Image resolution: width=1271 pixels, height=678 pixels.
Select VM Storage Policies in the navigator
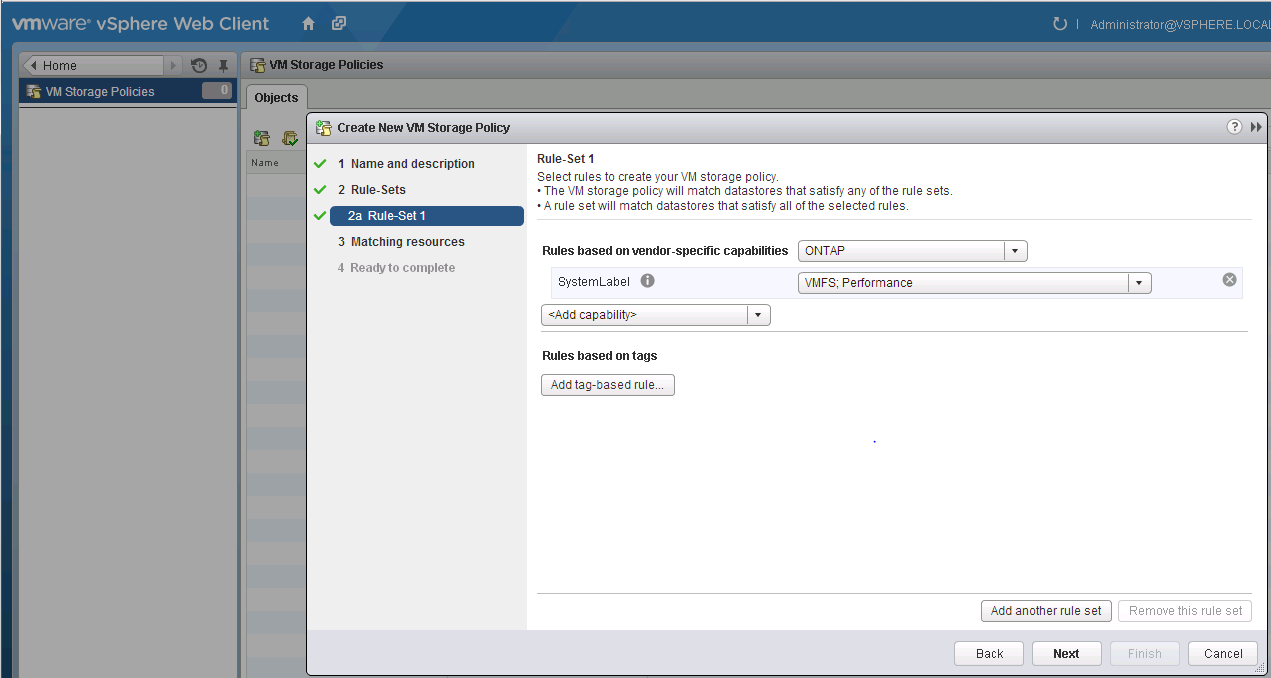(128, 91)
